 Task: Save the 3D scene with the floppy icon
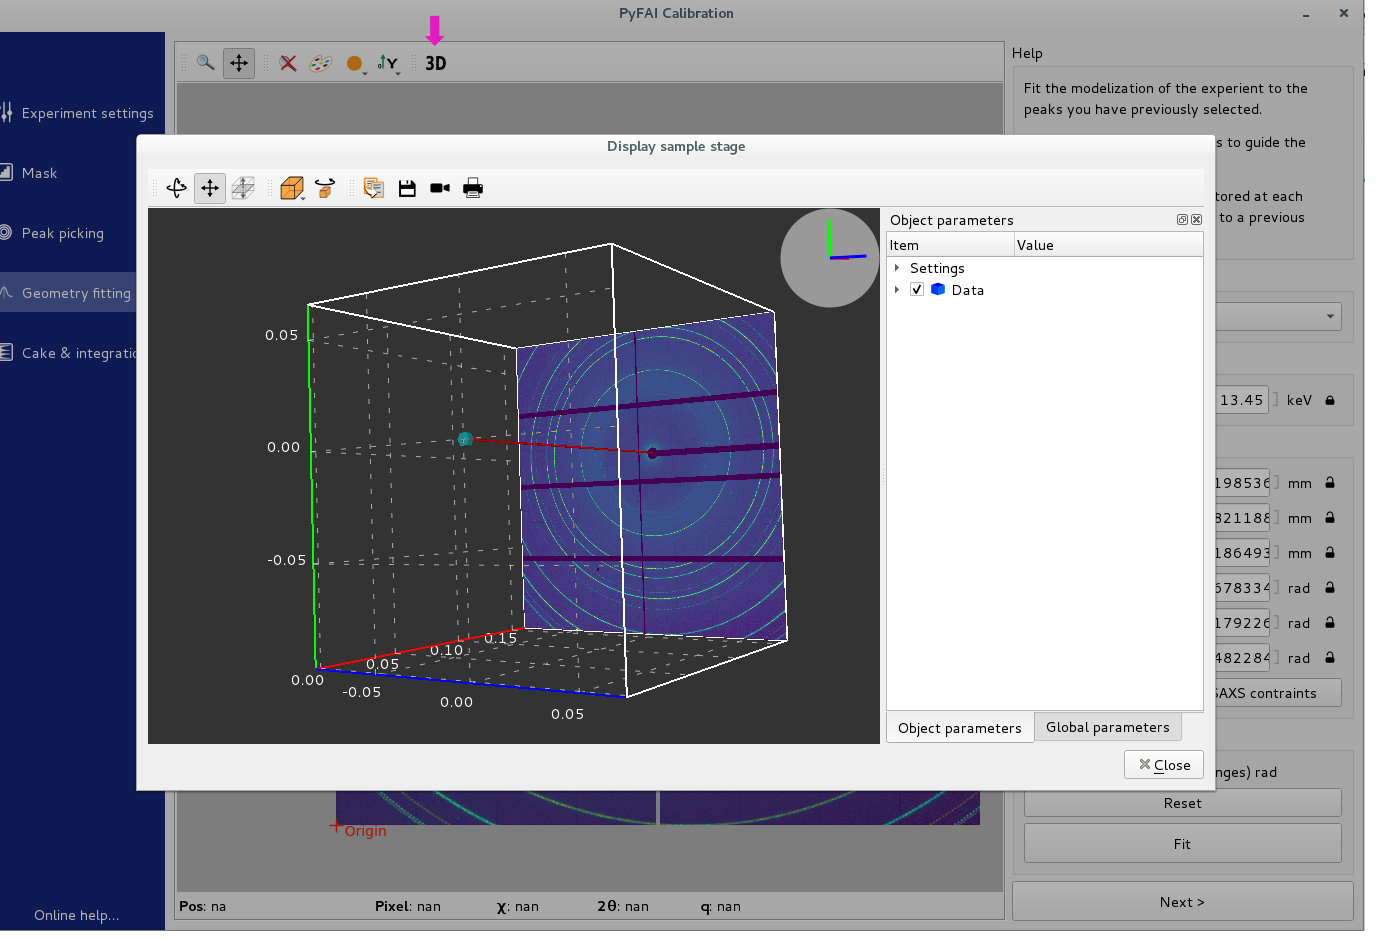tap(407, 188)
